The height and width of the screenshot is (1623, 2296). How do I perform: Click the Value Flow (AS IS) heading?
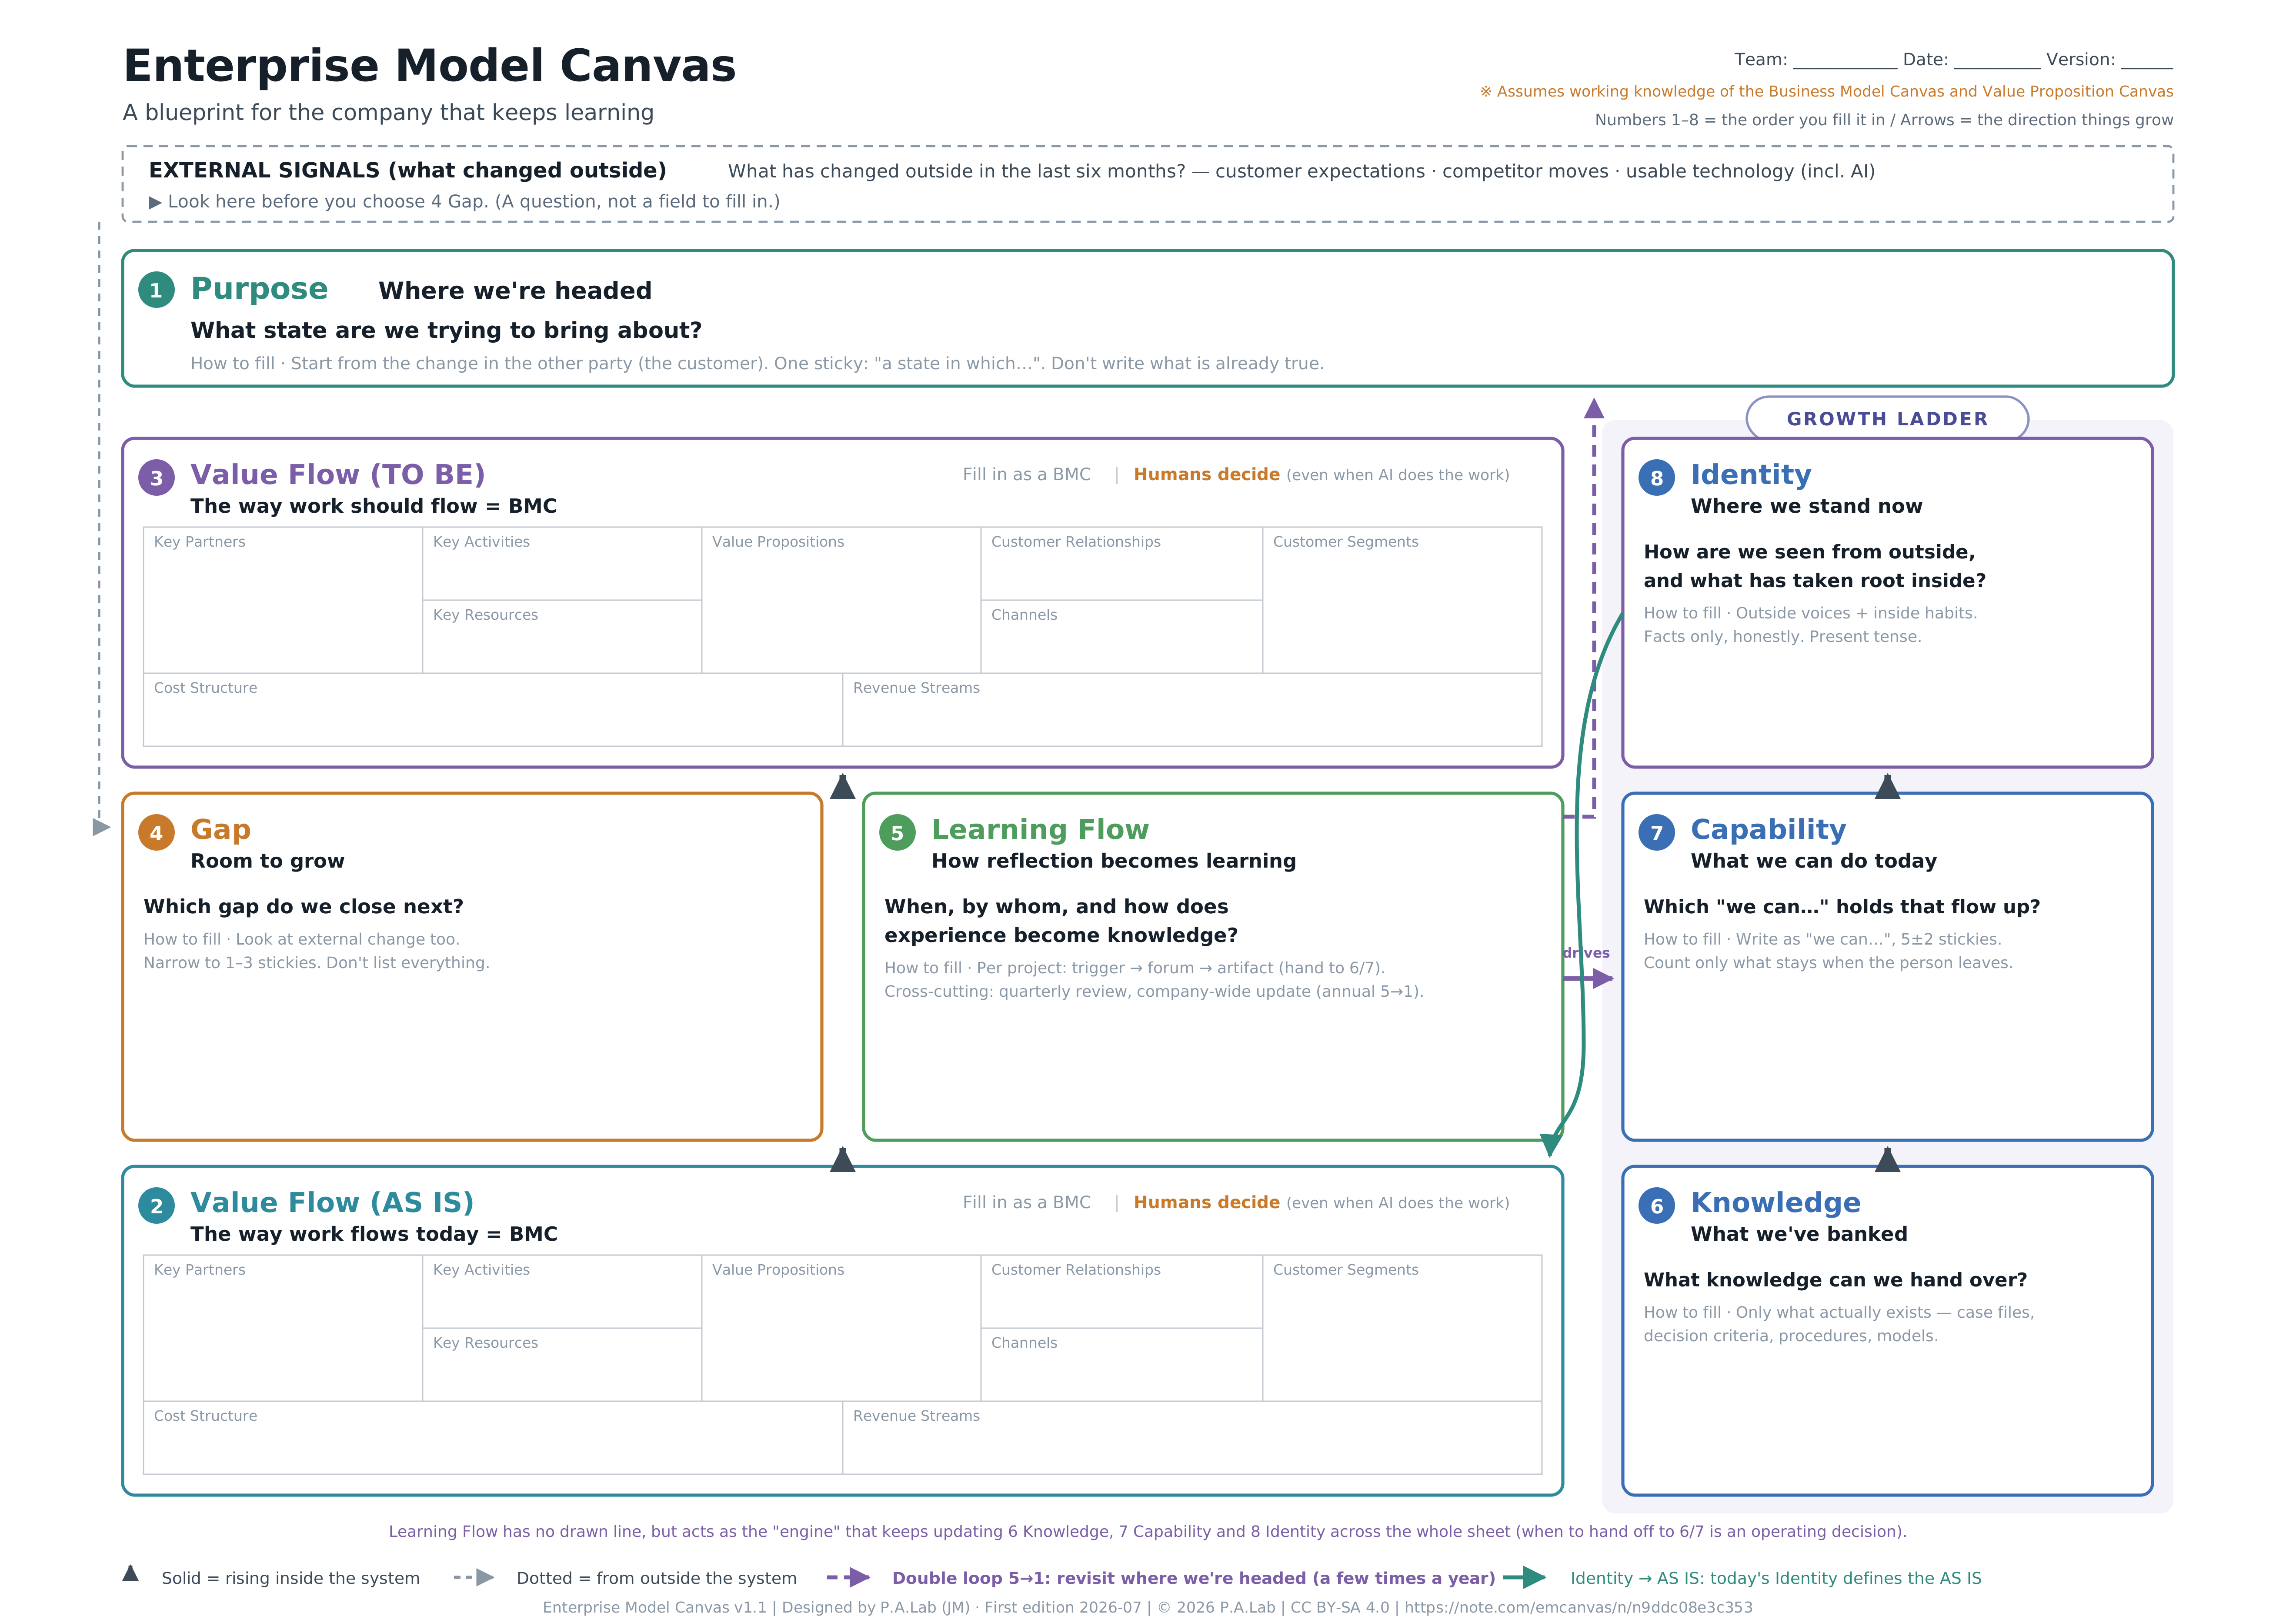(x=332, y=1202)
